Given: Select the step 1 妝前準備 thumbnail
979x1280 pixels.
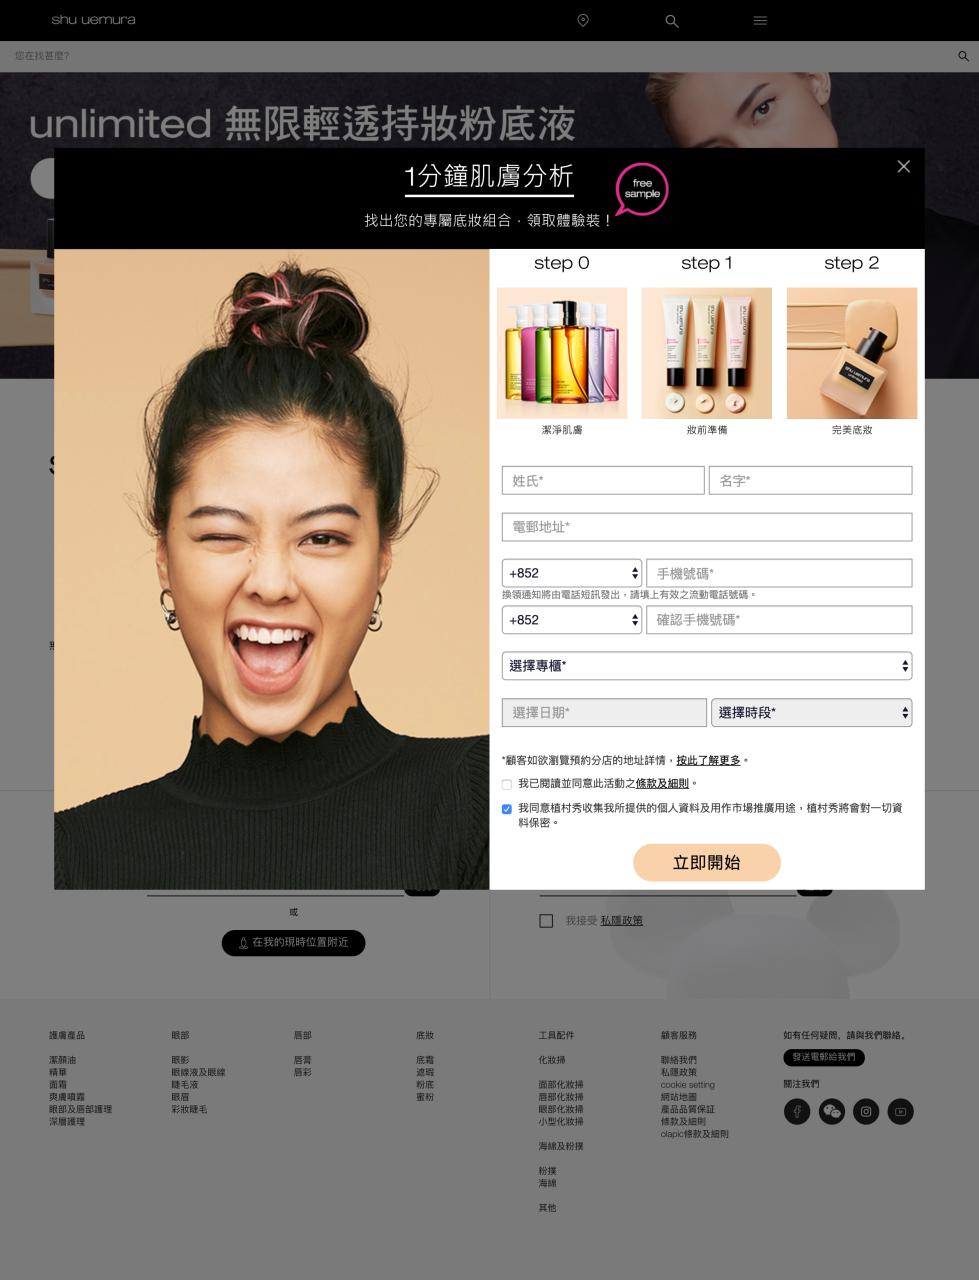Looking at the screenshot, I should coord(707,353).
